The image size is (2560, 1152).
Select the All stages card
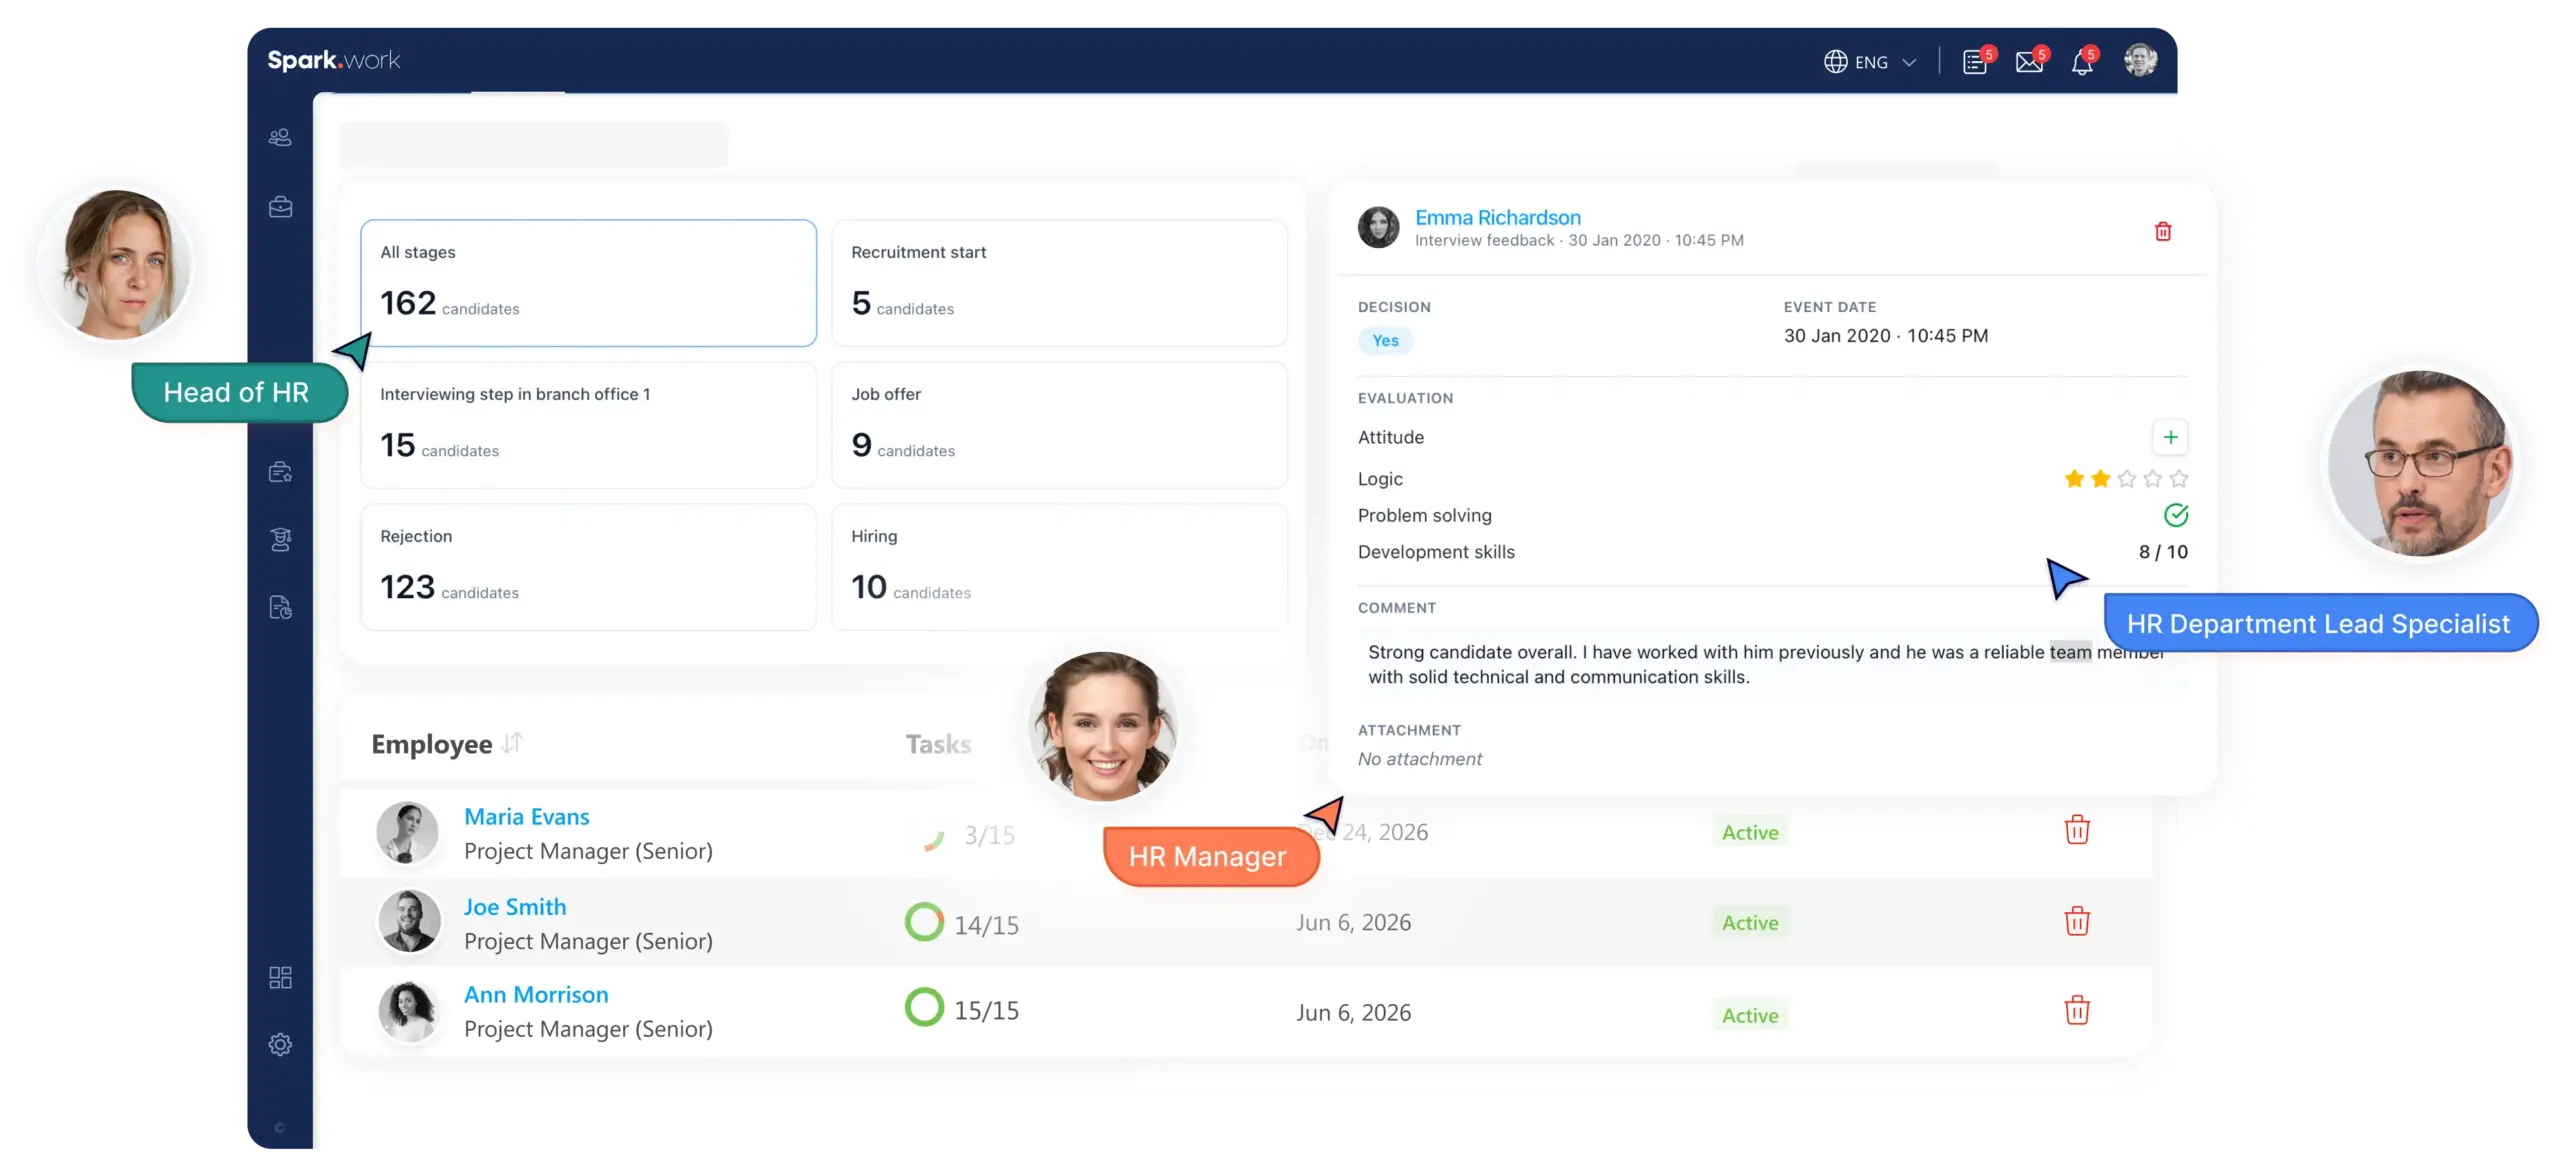pos(588,283)
